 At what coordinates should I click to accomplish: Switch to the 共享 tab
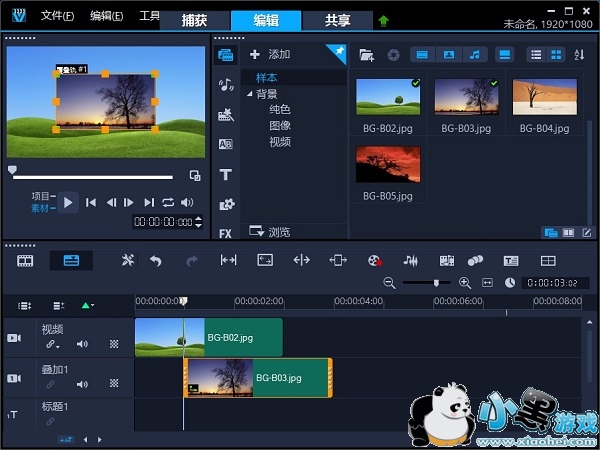point(338,20)
